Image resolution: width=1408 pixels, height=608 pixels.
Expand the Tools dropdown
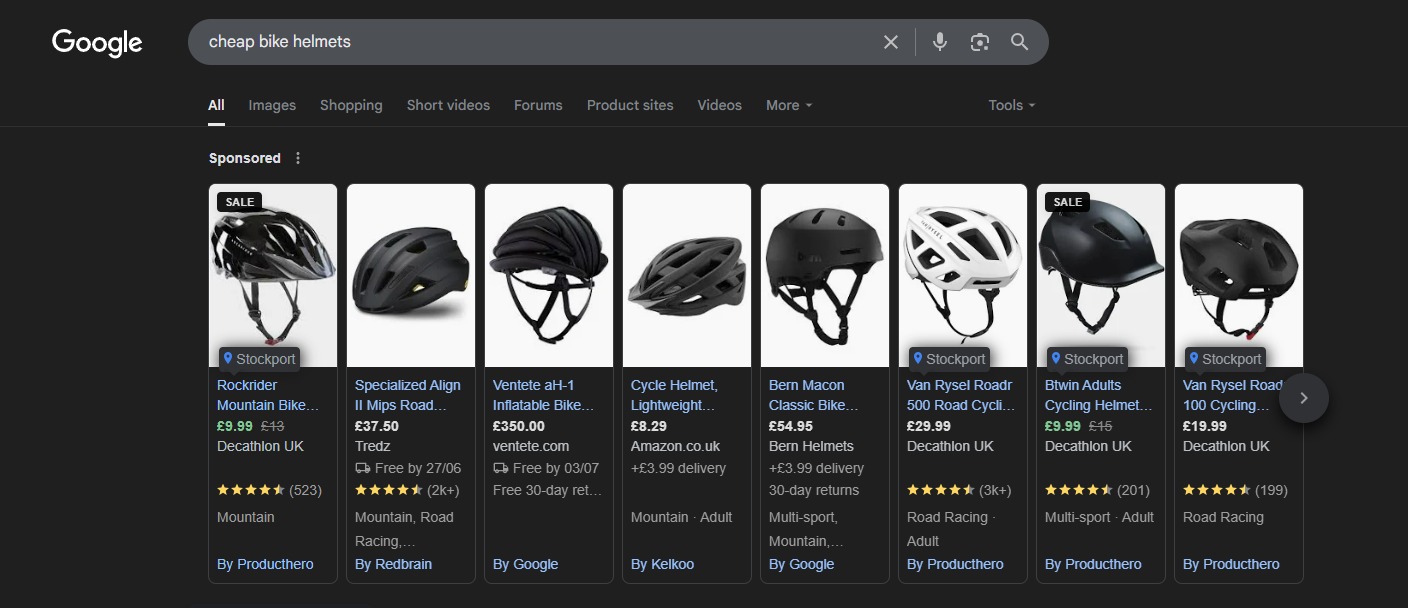click(x=1012, y=105)
